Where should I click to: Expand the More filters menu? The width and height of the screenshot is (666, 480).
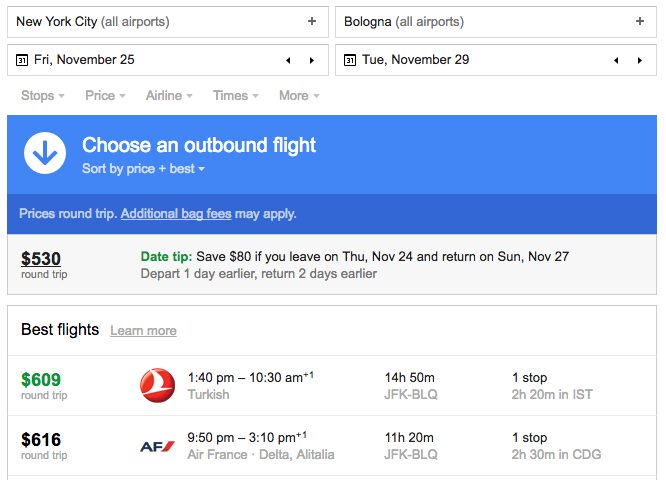click(299, 96)
